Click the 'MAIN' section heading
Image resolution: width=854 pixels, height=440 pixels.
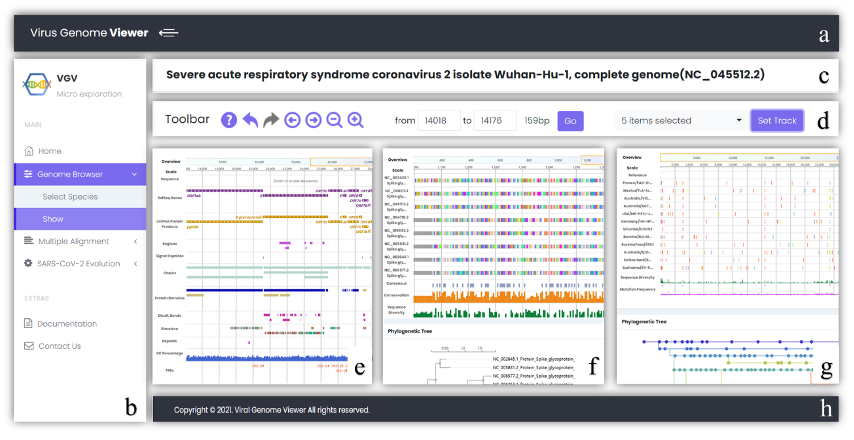coord(33,125)
